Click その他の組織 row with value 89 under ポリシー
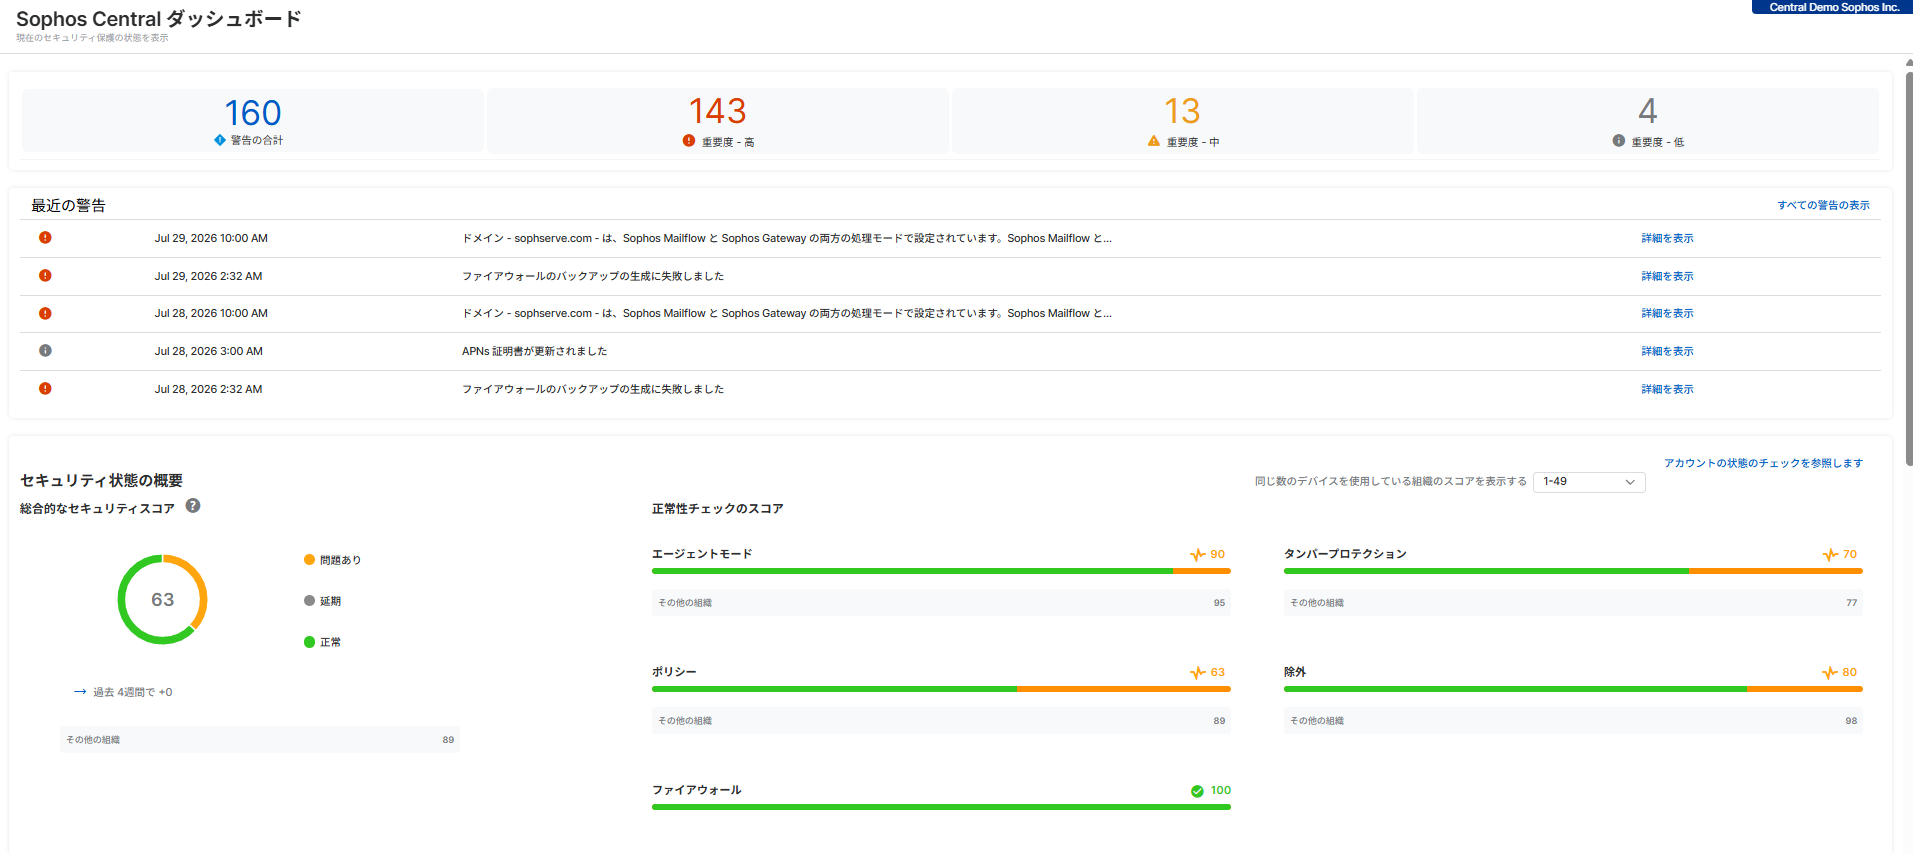This screenshot has width=1913, height=854. point(941,721)
